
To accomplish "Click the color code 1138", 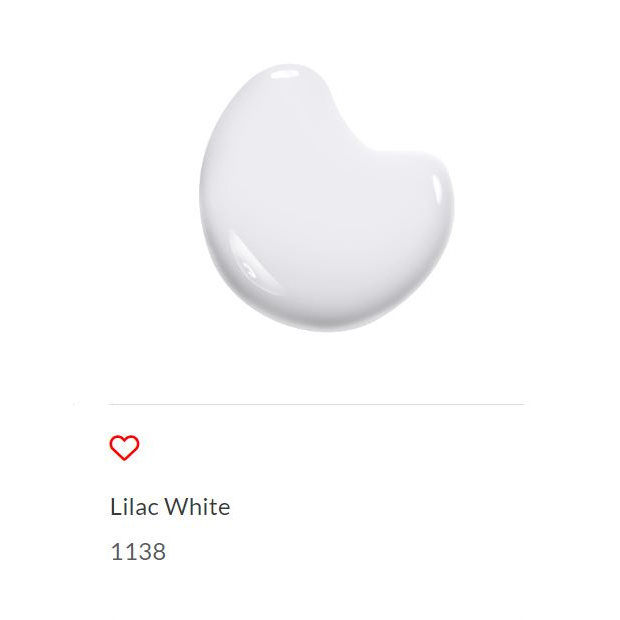I will tap(138, 552).
